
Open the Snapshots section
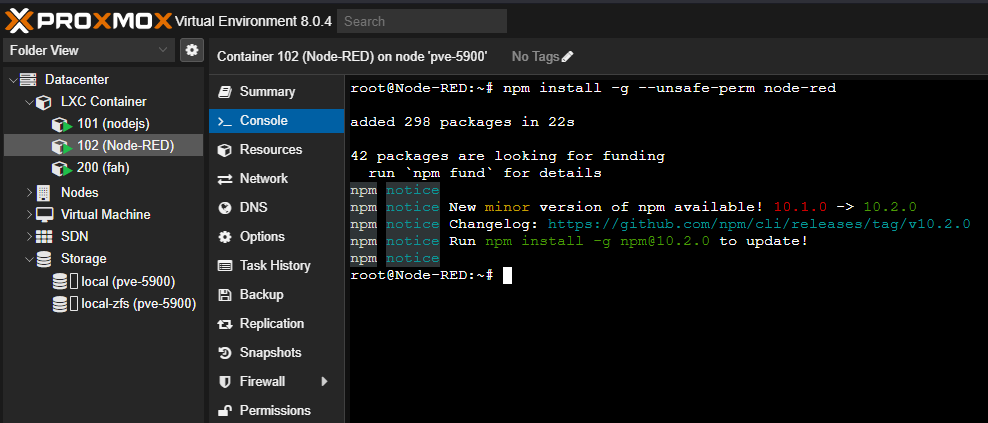click(270, 353)
